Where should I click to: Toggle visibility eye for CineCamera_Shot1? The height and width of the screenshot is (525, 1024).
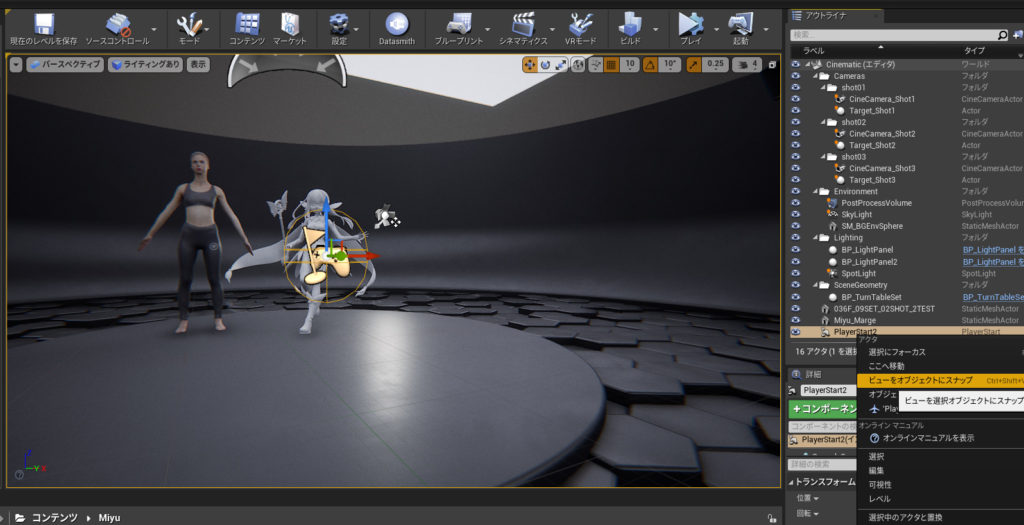pos(796,99)
